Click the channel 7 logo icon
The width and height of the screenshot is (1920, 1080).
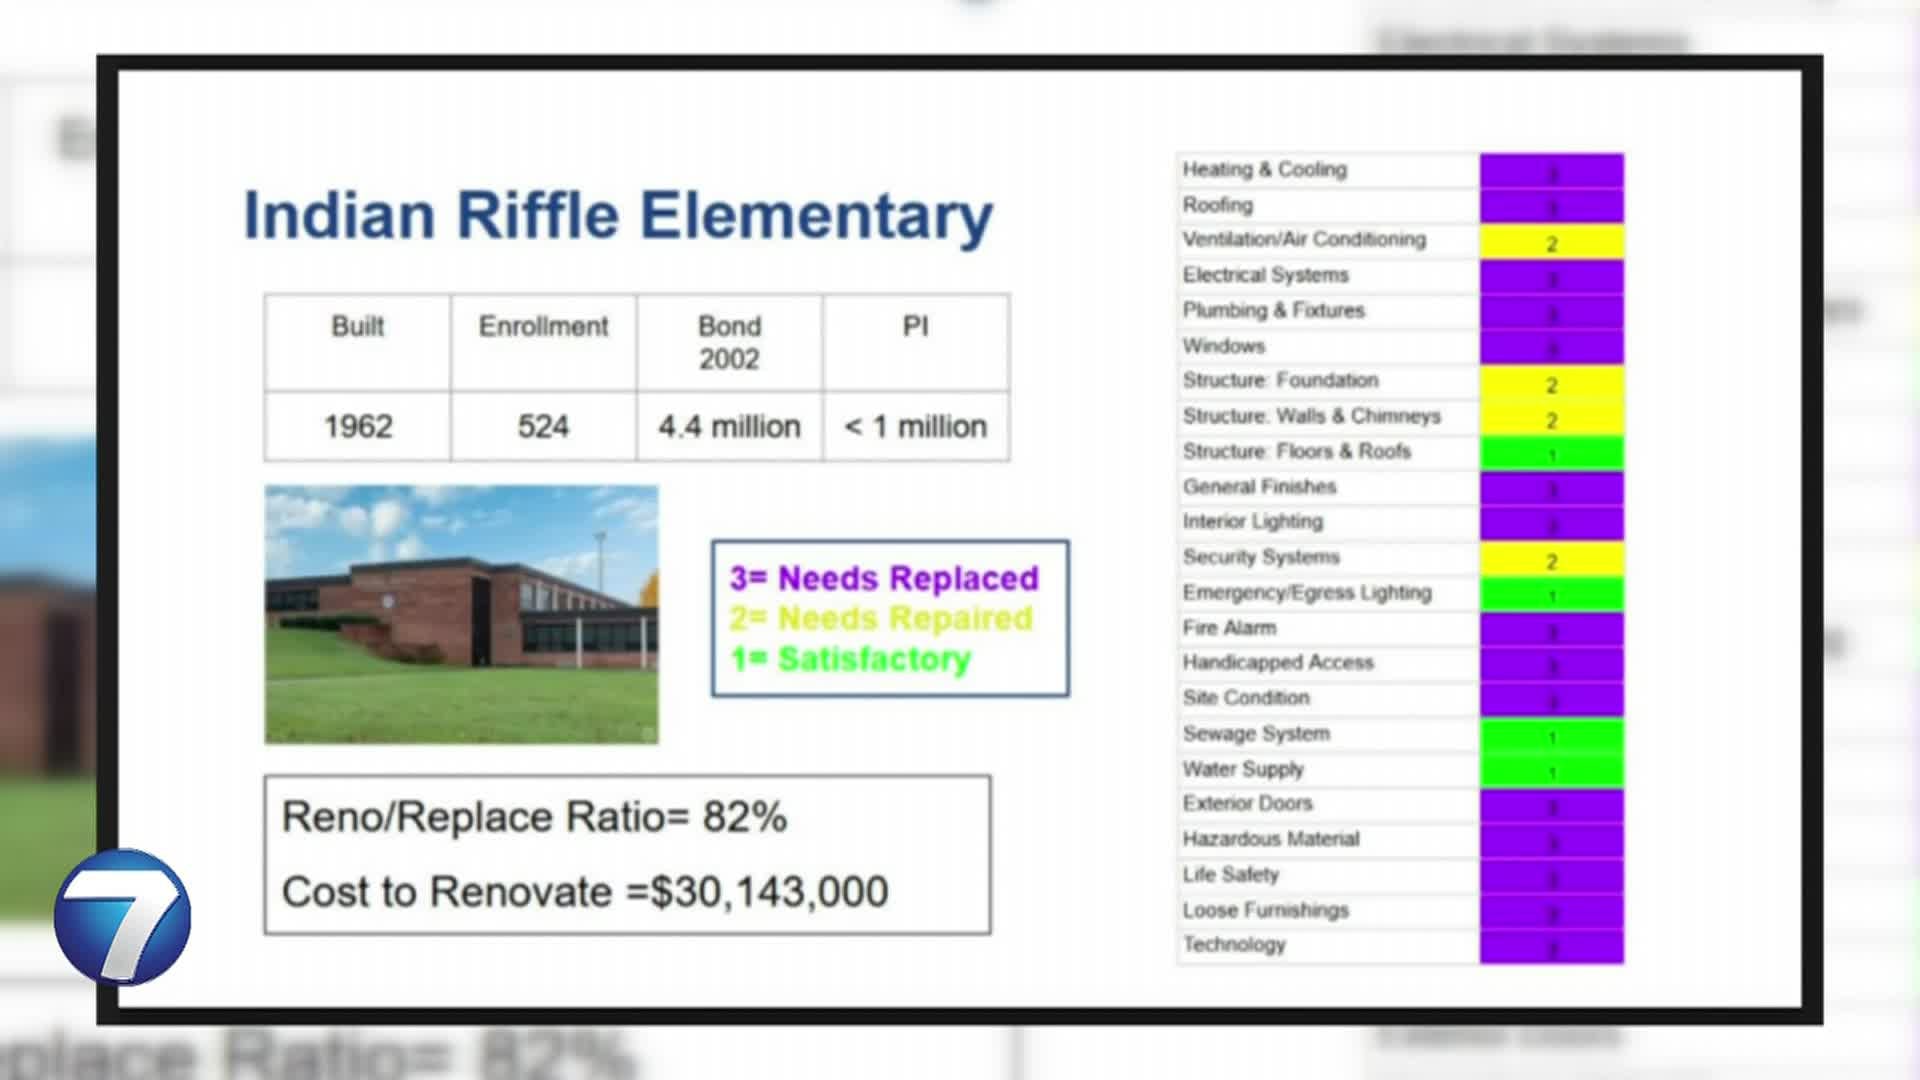(x=123, y=917)
